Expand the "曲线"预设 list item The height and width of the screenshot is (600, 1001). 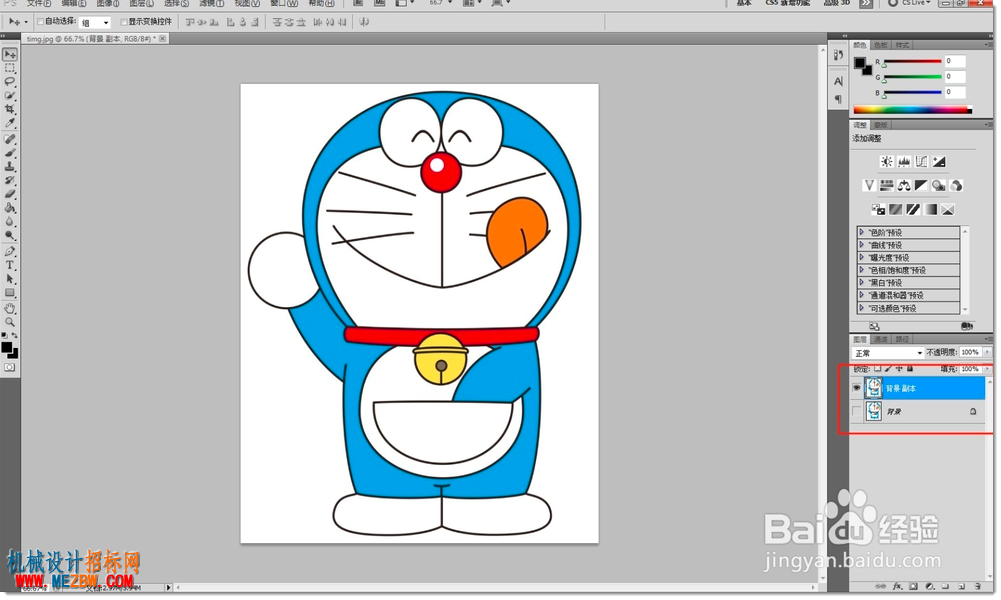pyautogui.click(x=908, y=245)
